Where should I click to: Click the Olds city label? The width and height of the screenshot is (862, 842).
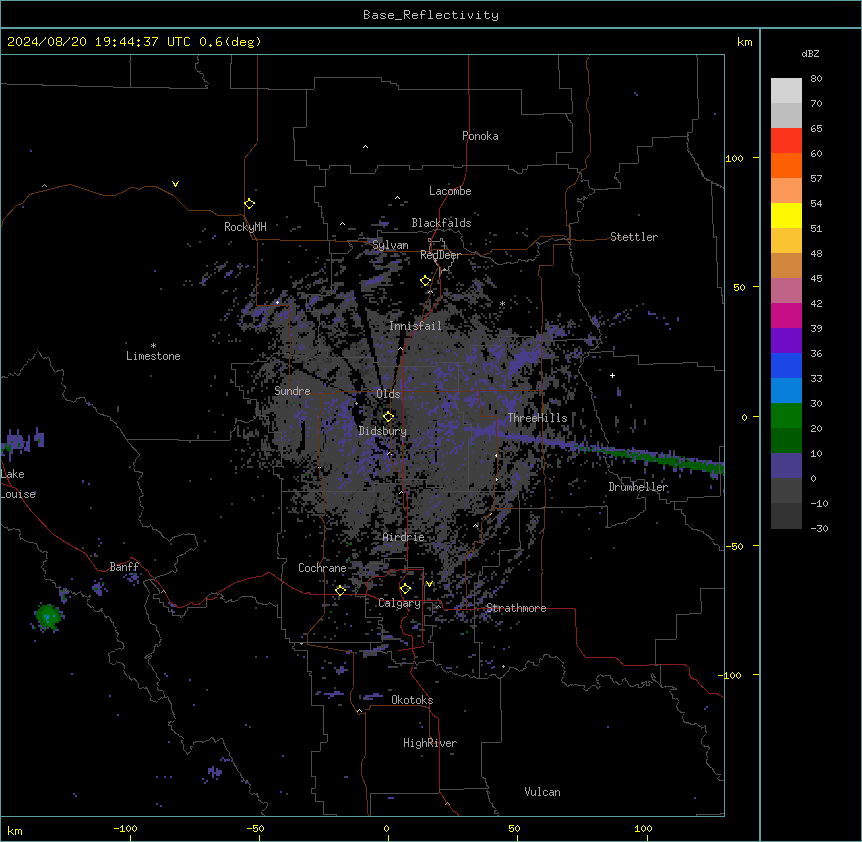point(388,394)
